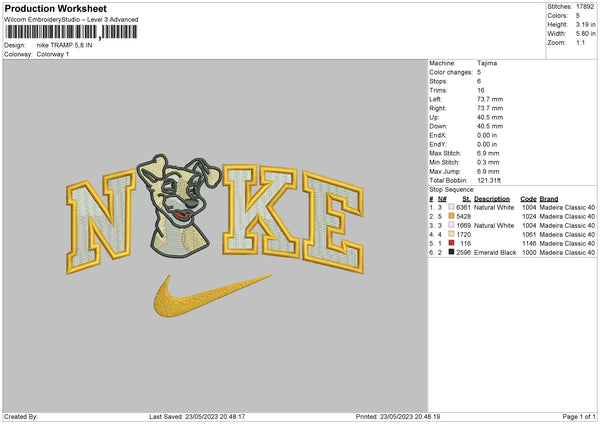Click the Width value 5.80 in
Screen dimensions: 600x424
[585, 34]
